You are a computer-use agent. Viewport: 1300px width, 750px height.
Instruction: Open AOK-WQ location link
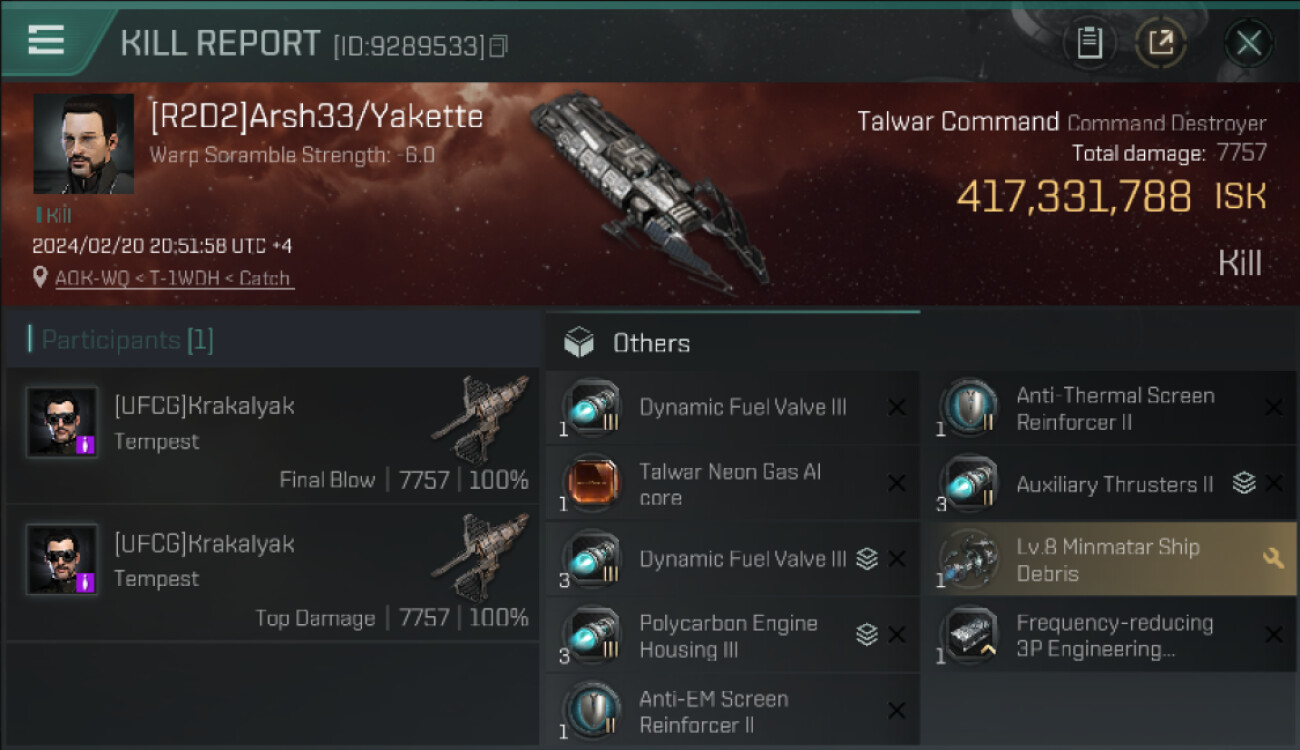click(173, 279)
